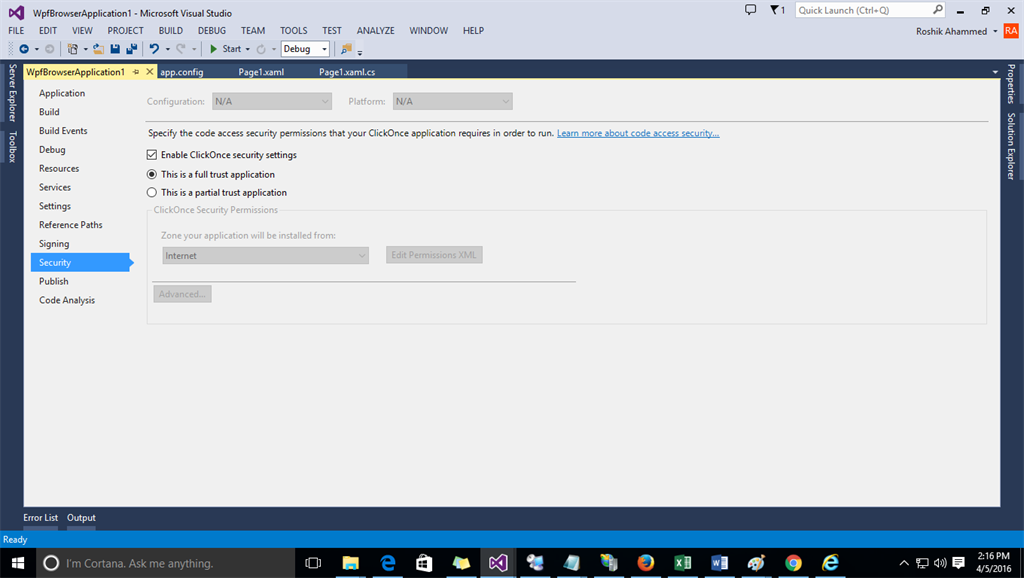Save the current file with the disk icon
Image resolution: width=1024 pixels, height=578 pixels.
(x=115, y=49)
